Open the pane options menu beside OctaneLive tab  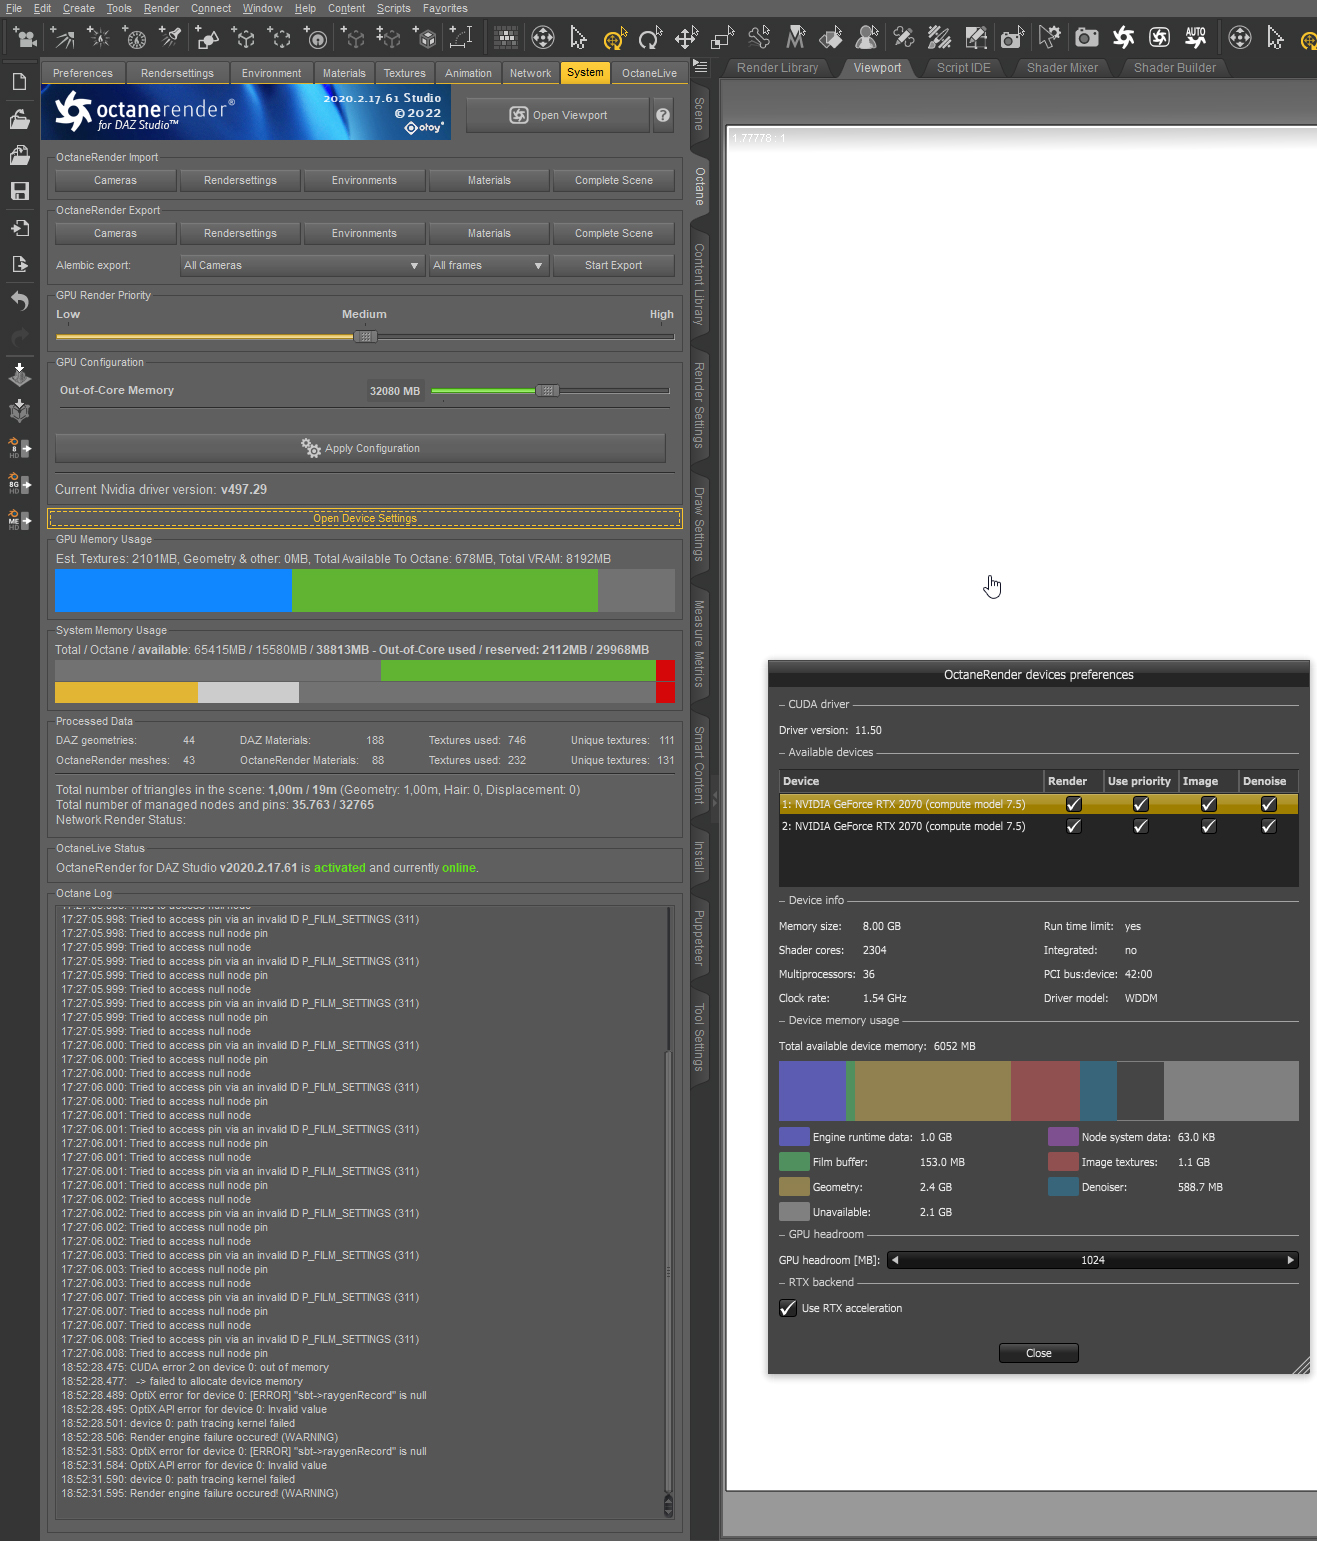coord(700,67)
